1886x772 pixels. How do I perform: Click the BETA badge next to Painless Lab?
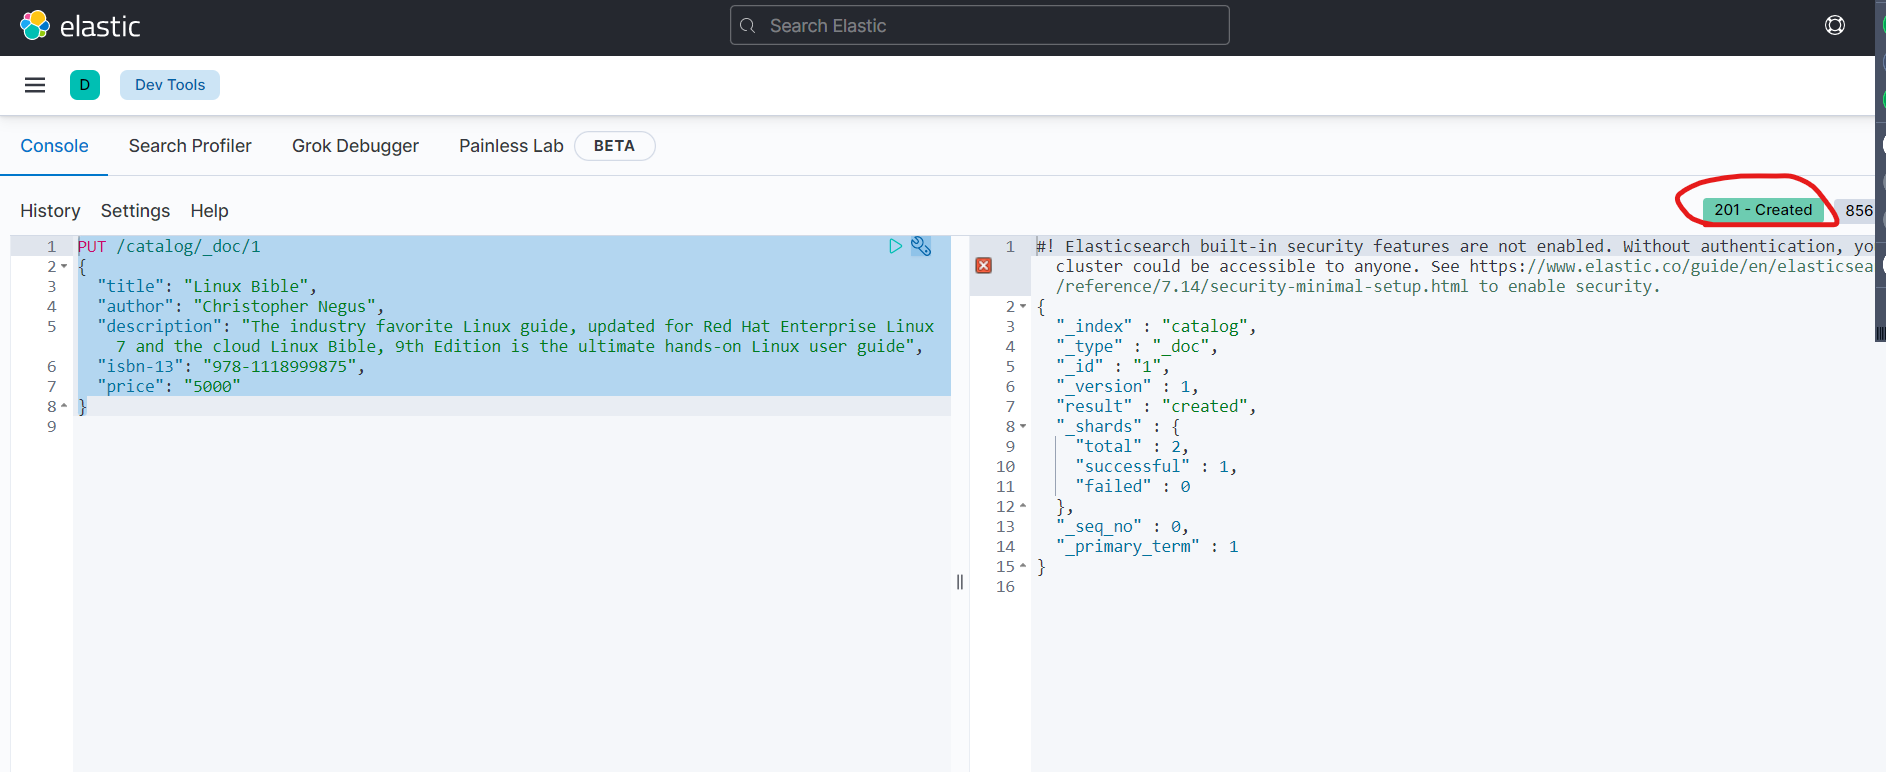[614, 146]
